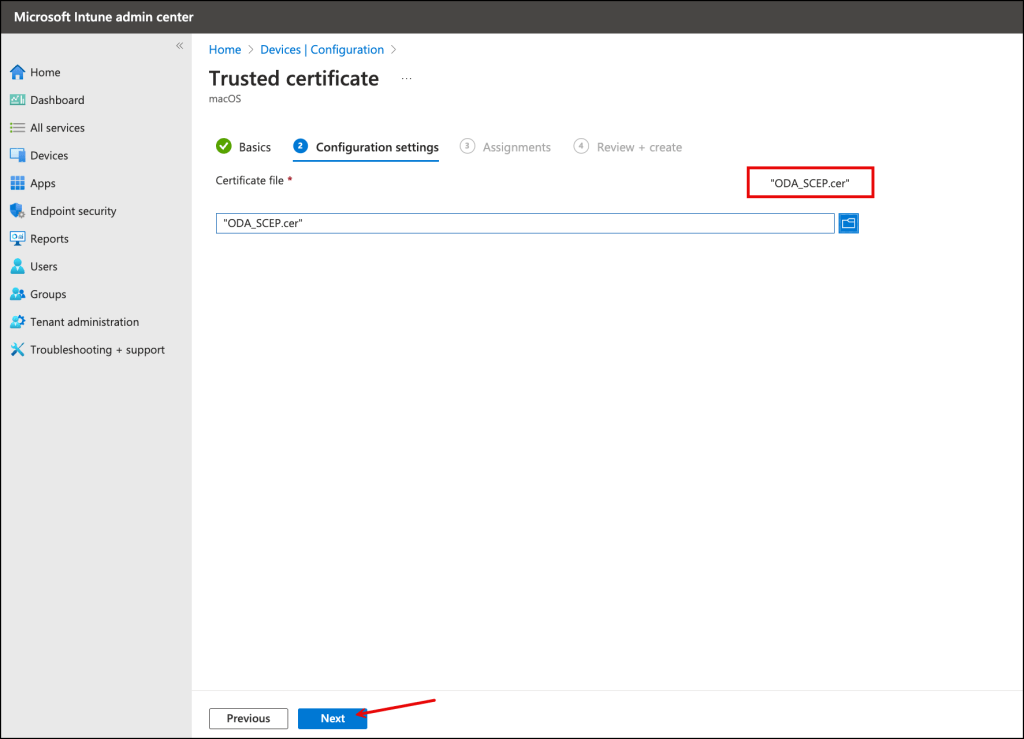Screen dimensions: 1024x739
Task: Select the Groups icon in sidebar
Action: click(17, 295)
